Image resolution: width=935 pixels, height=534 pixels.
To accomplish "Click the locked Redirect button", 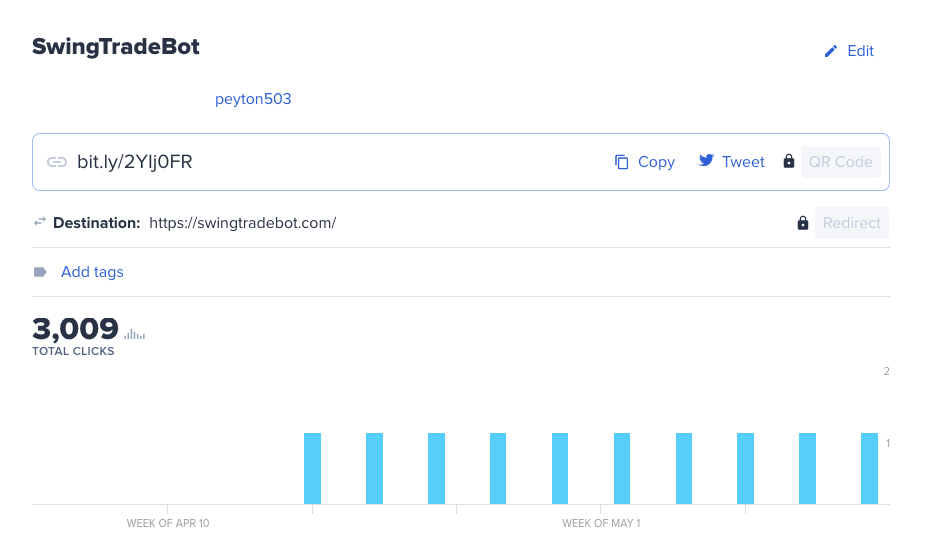I will click(852, 223).
